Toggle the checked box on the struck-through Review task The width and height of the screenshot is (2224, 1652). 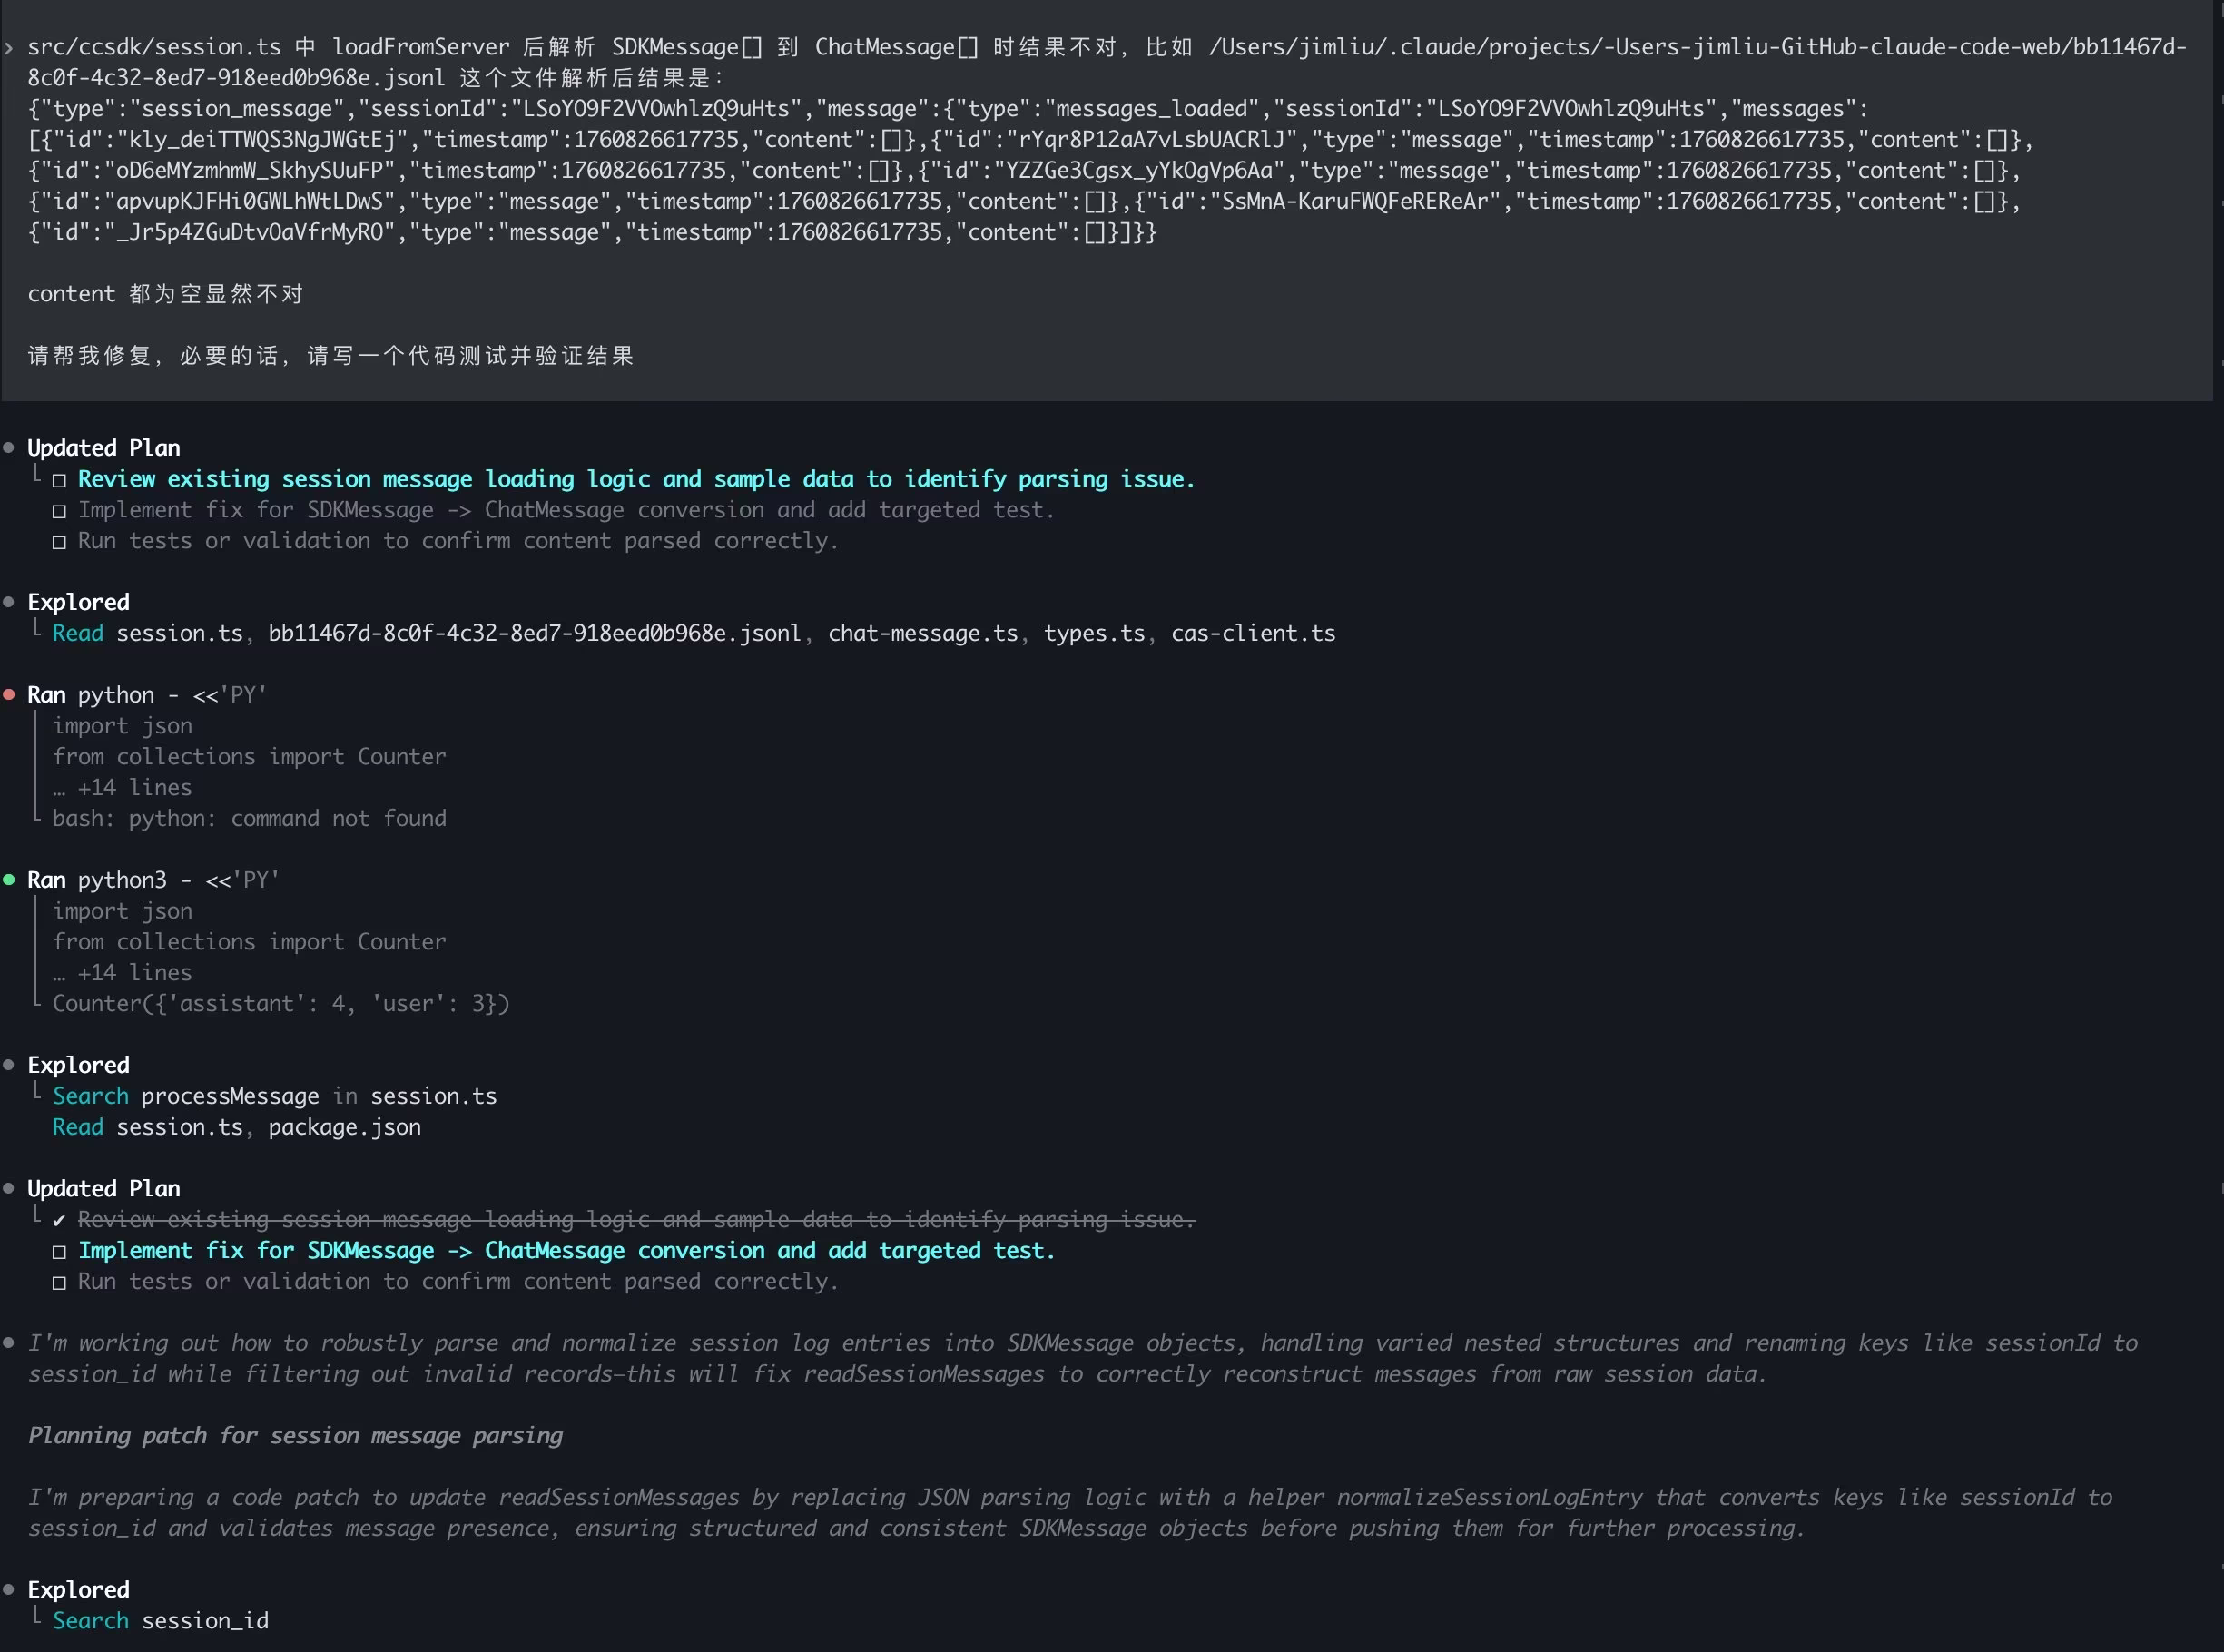pos(59,1220)
